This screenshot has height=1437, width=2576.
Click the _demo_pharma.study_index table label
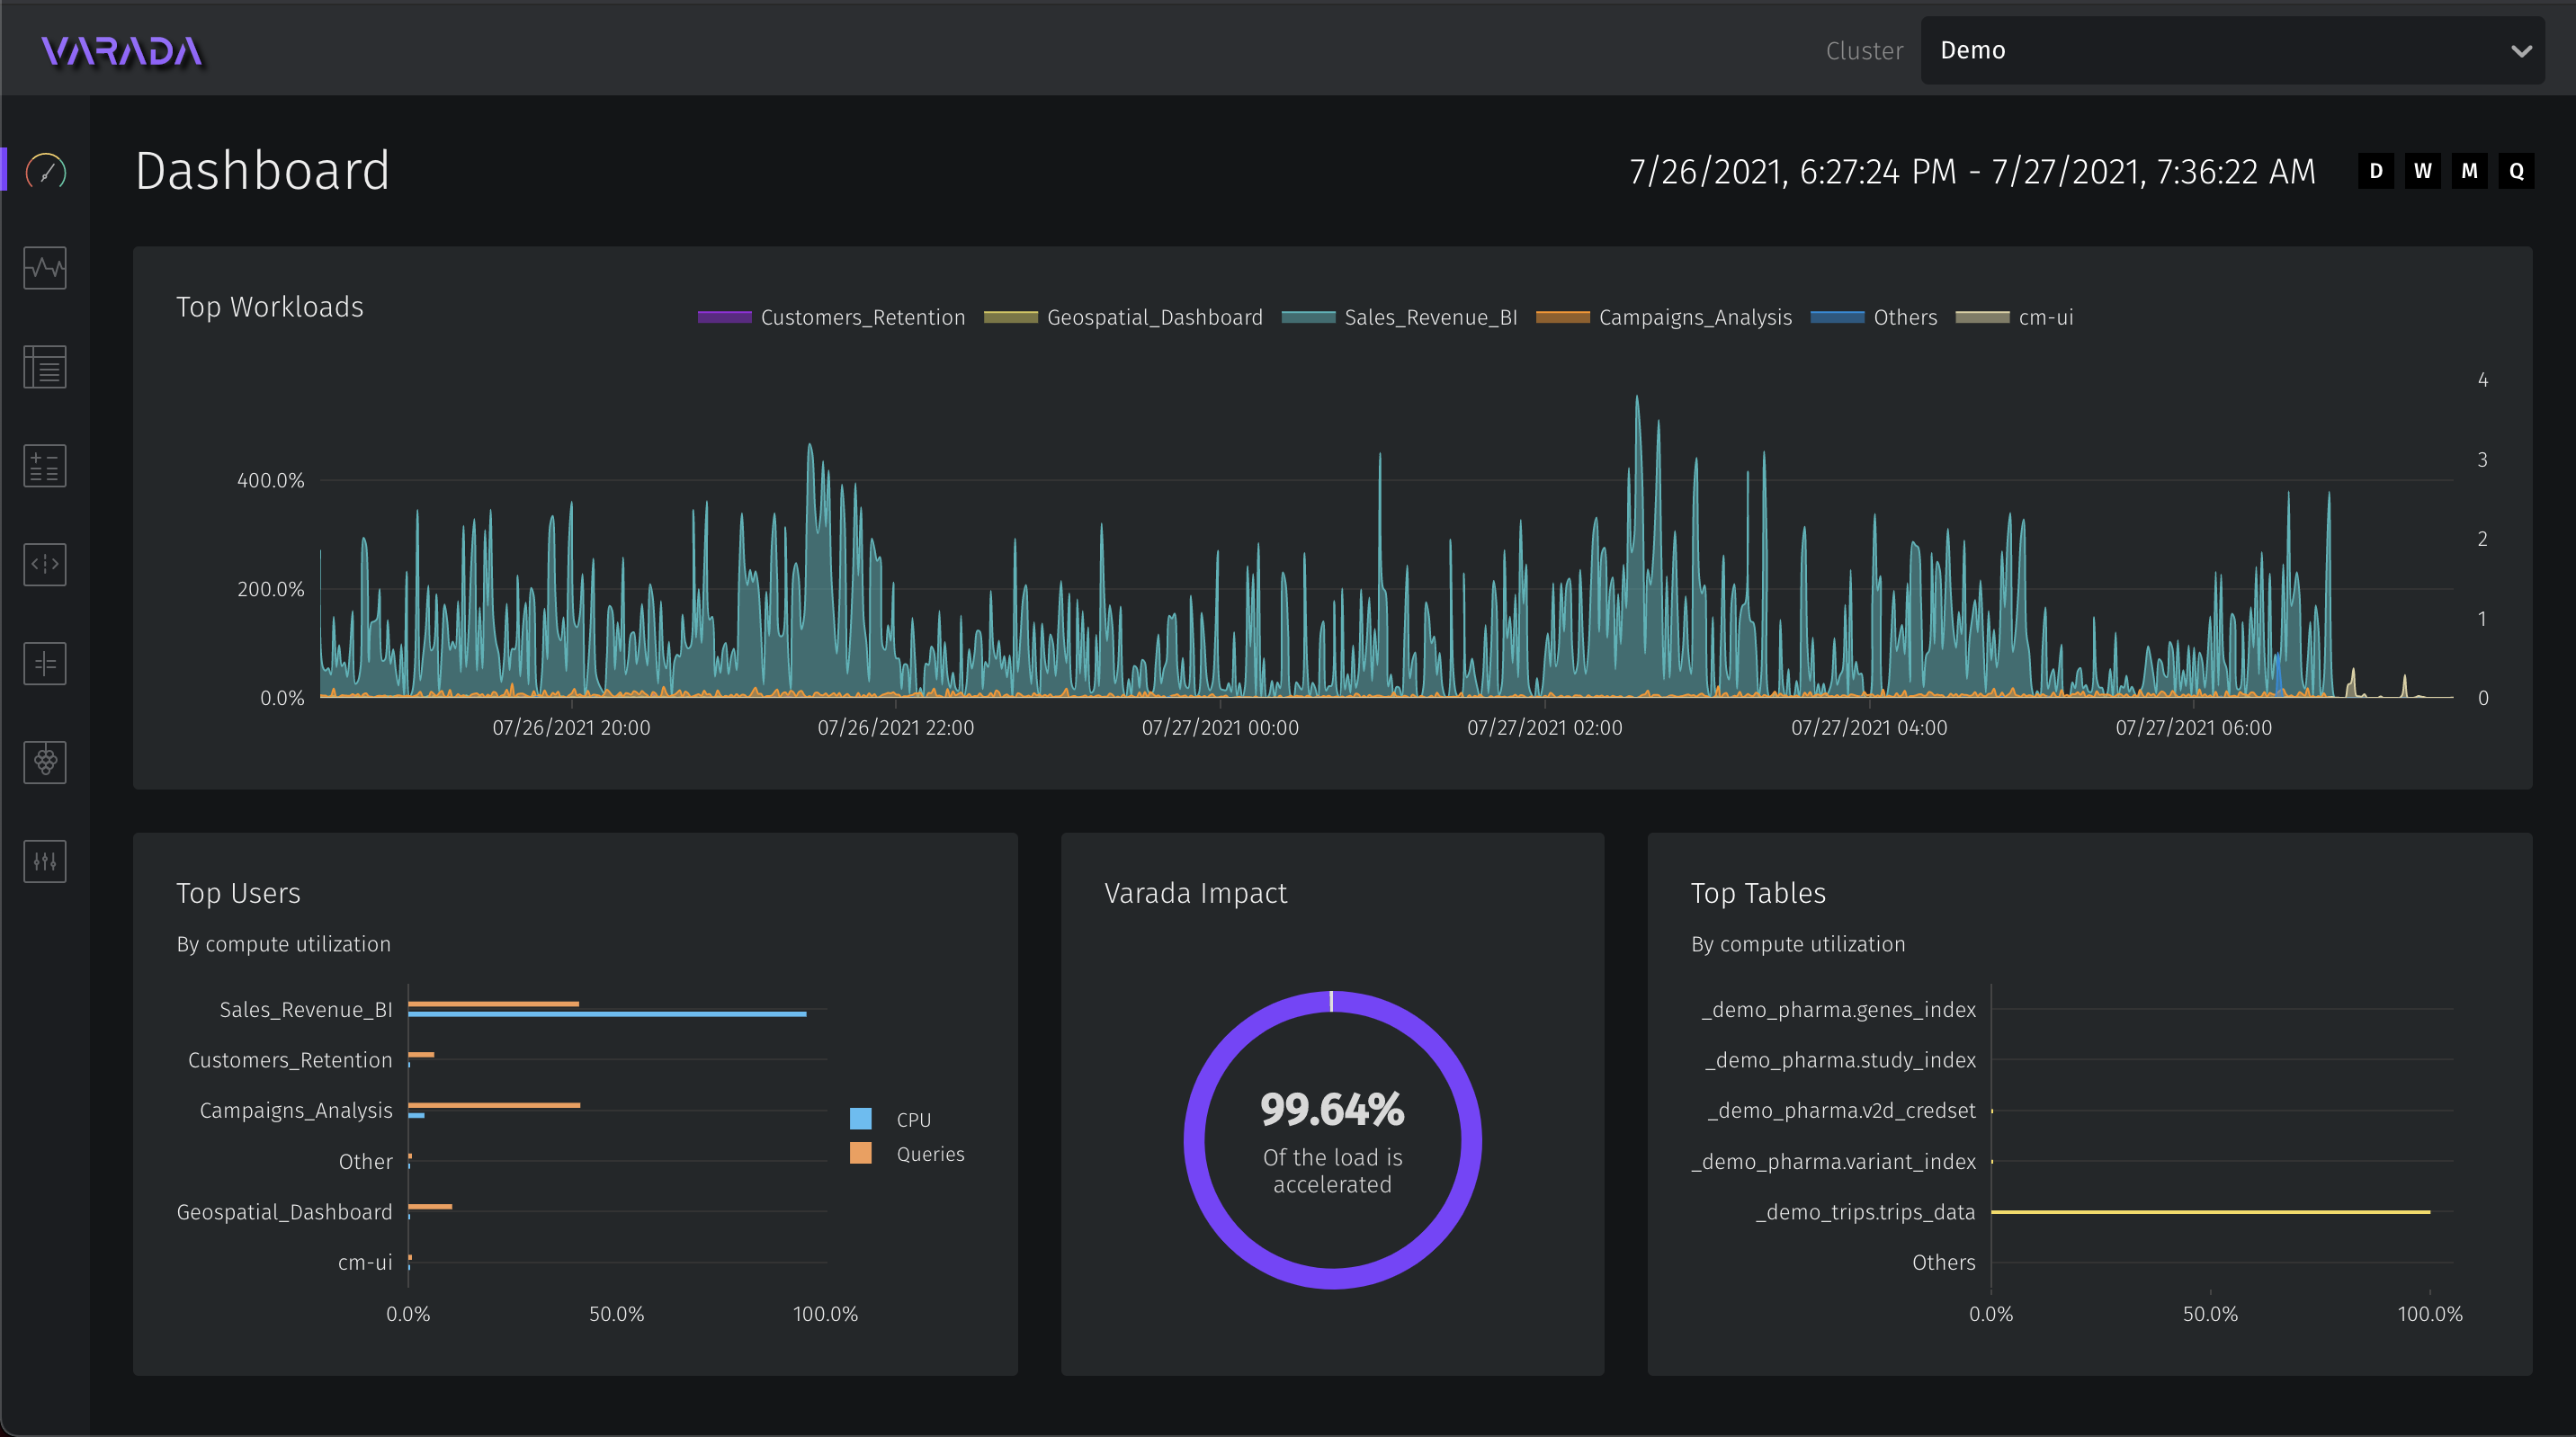tap(1841, 1060)
